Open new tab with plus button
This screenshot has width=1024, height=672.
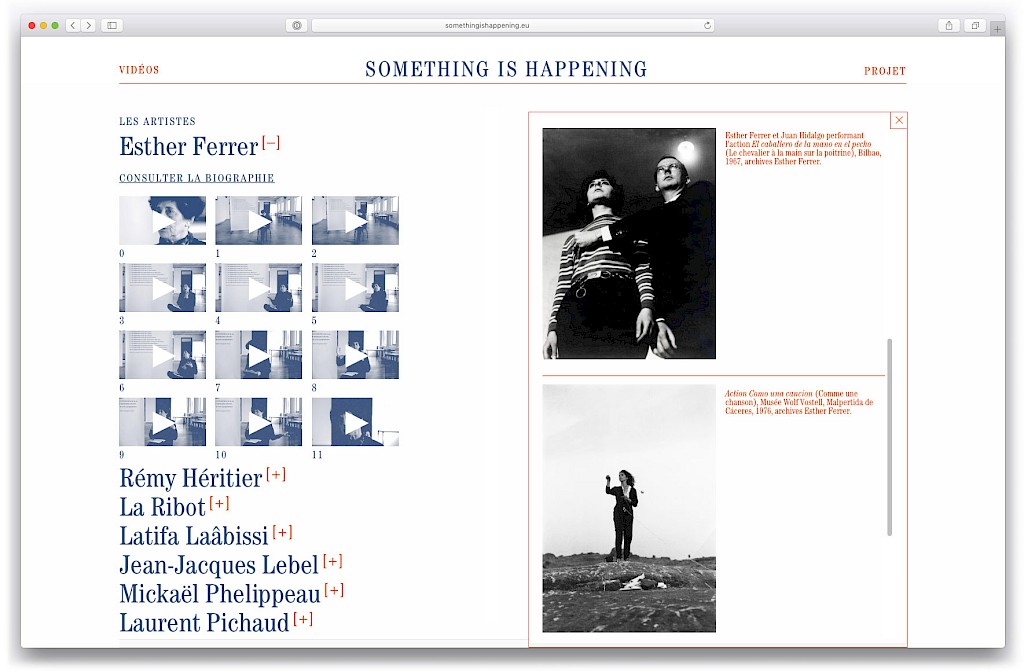click(x=996, y=29)
